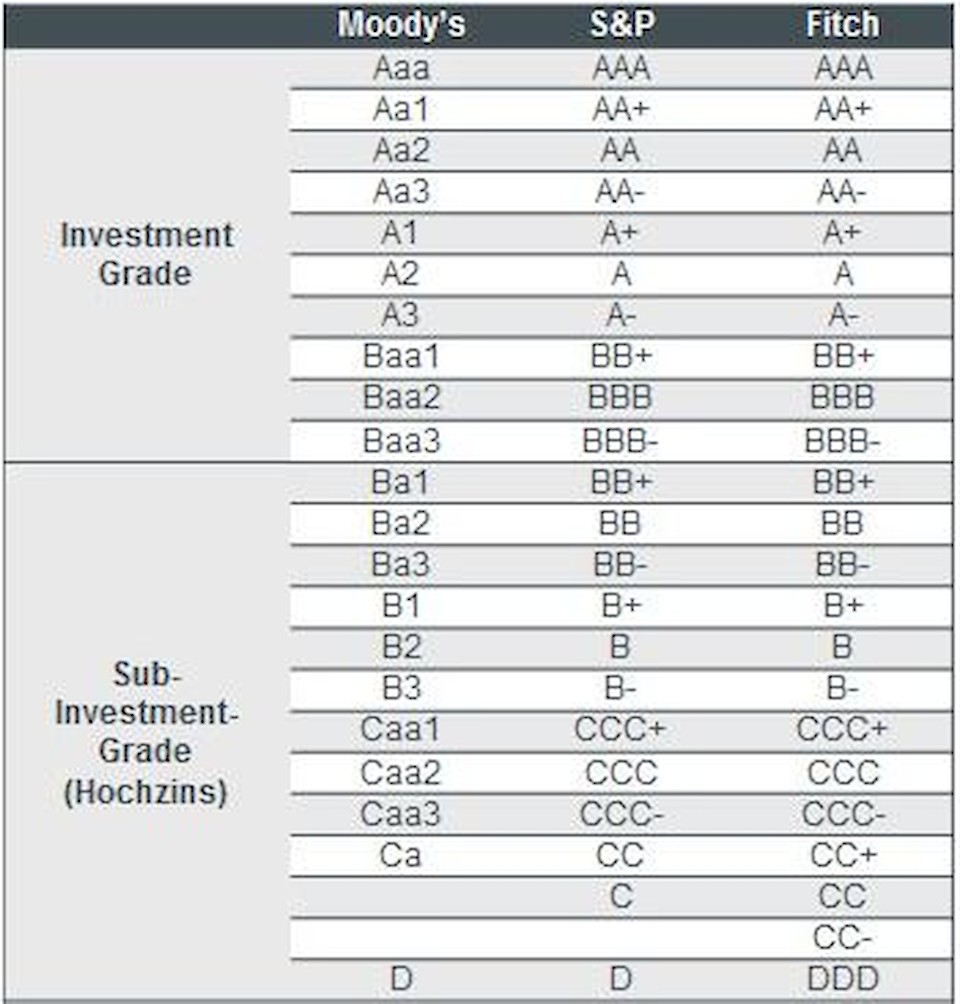The image size is (960, 1004).
Task: Click the Moody's column header
Action: coord(401,25)
